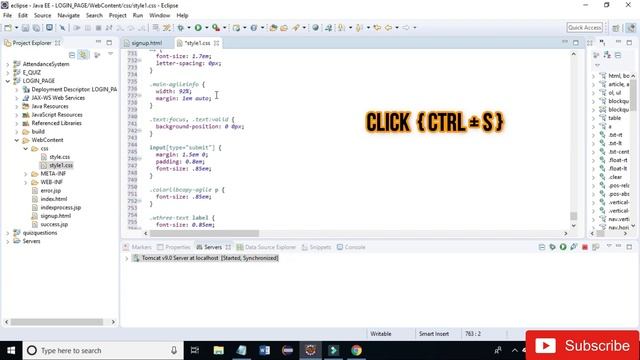Expand the E_QUIZ project node
The image size is (640, 360).
8,73
